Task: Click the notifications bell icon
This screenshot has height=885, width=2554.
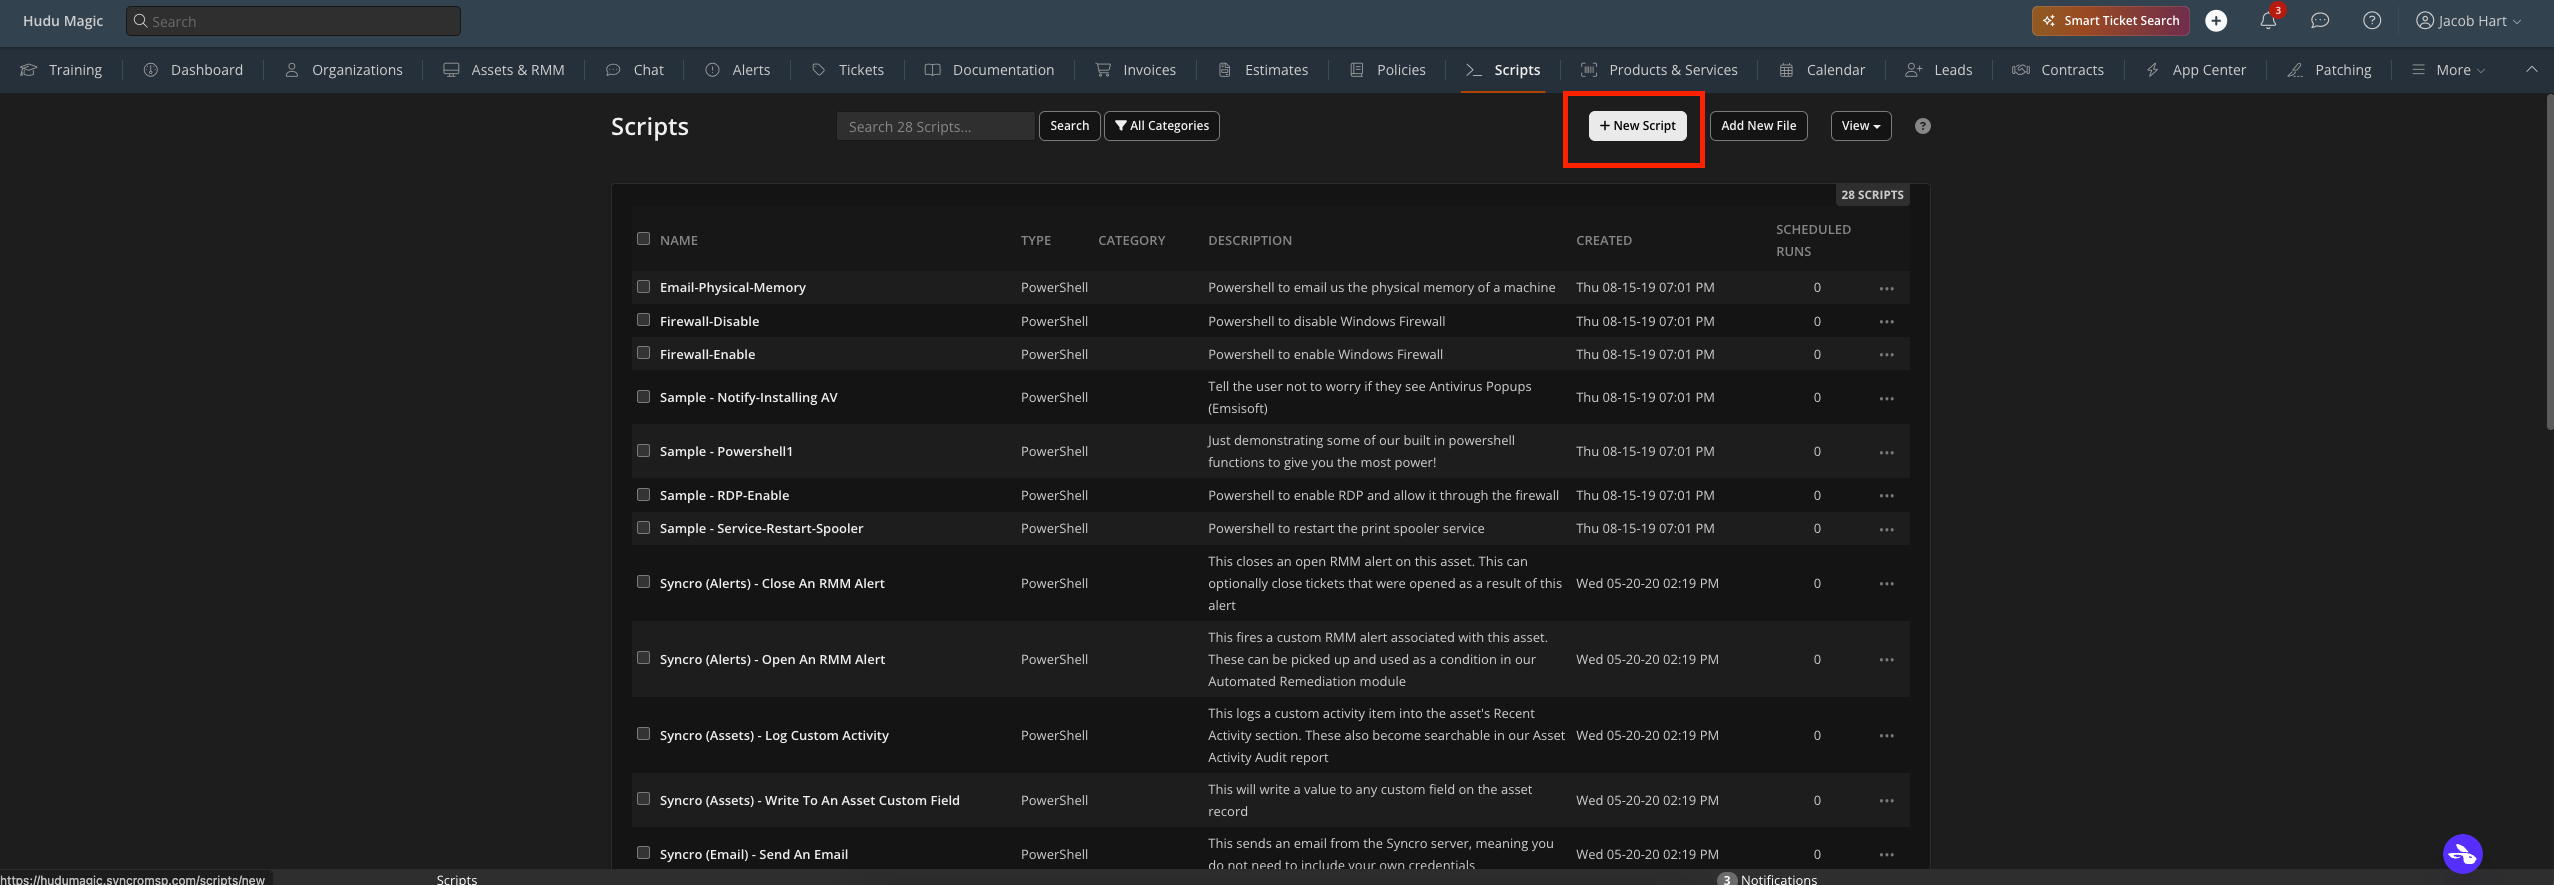Action: pyautogui.click(x=2268, y=21)
